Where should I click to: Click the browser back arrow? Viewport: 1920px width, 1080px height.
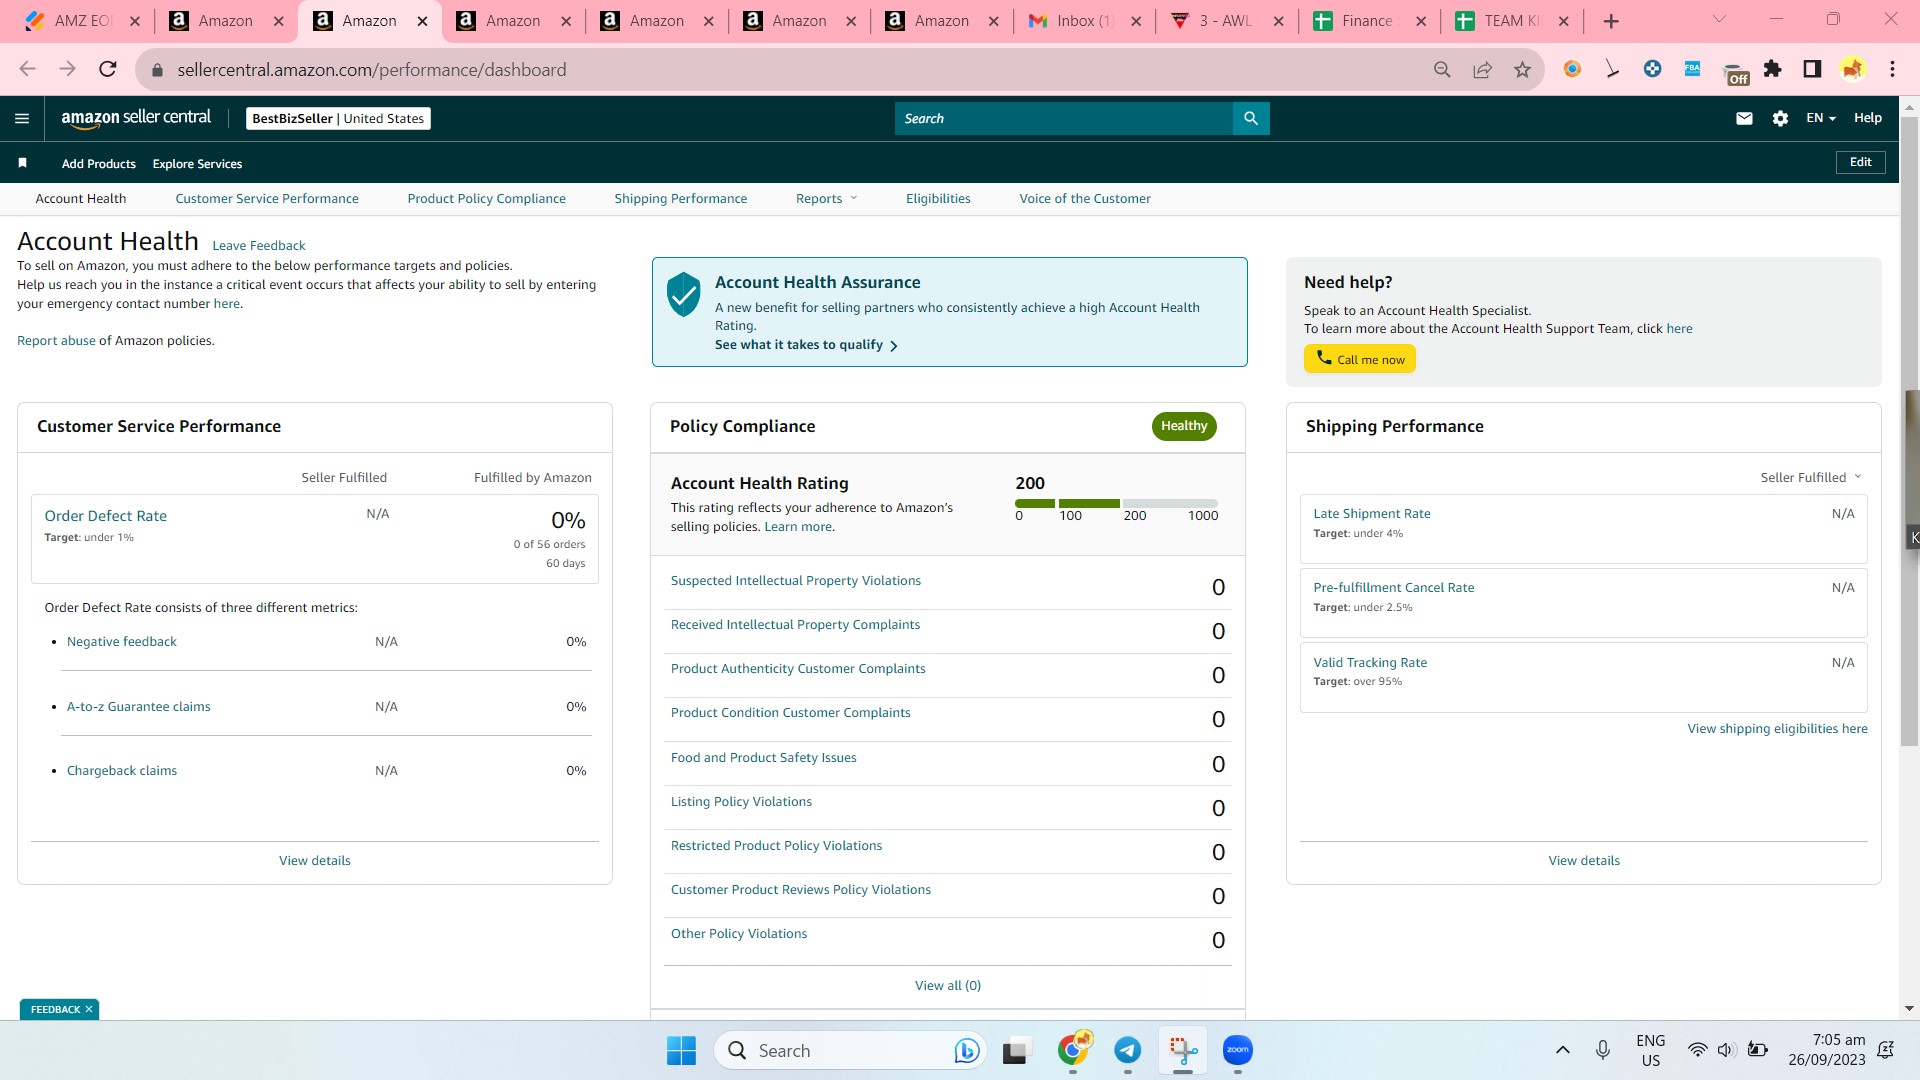pos(27,69)
